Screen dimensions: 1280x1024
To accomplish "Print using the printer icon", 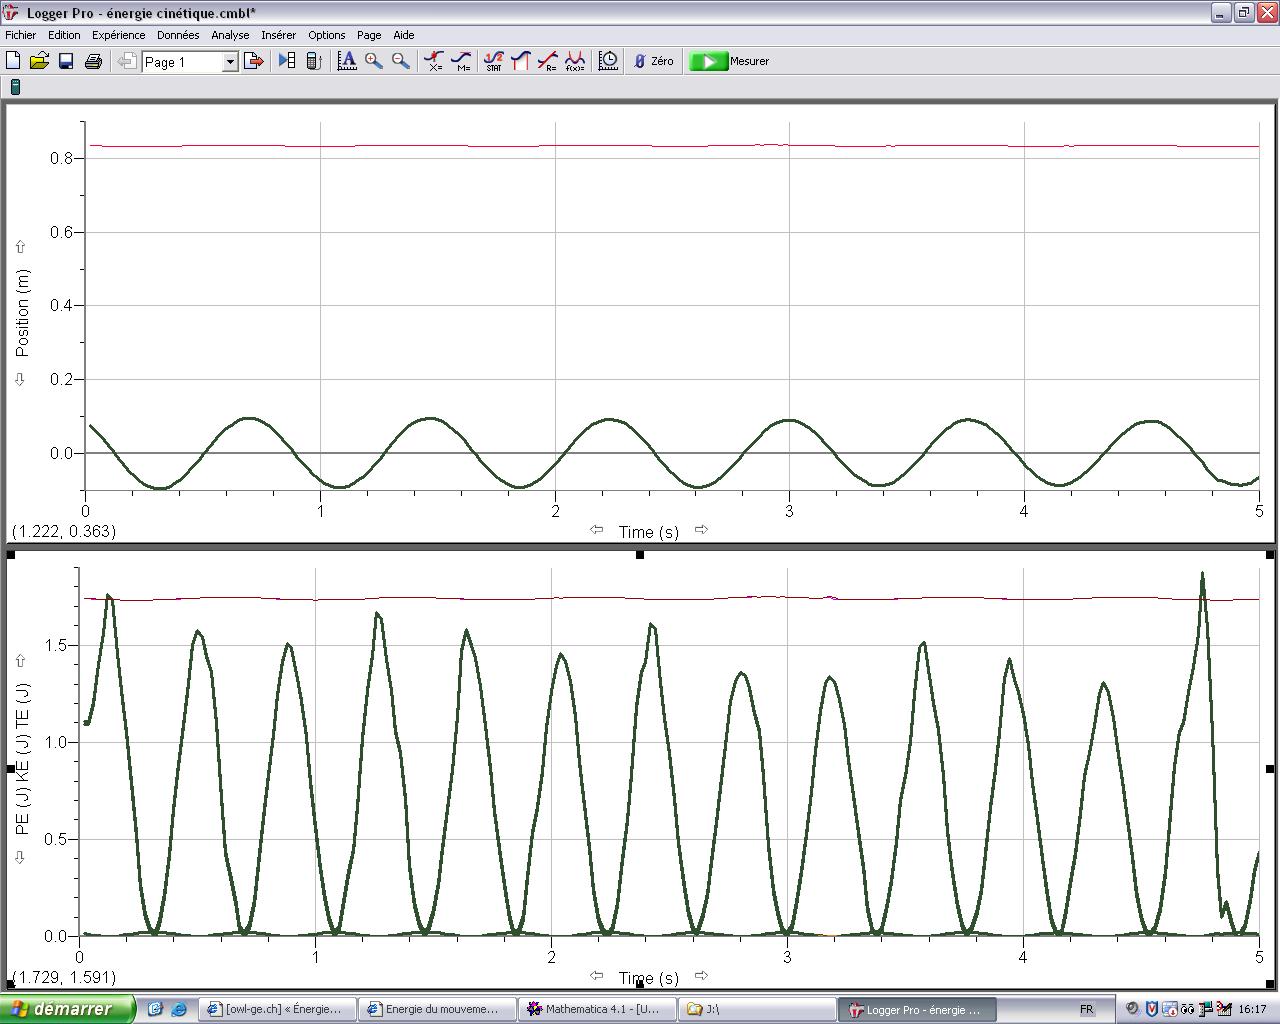I will (93, 61).
